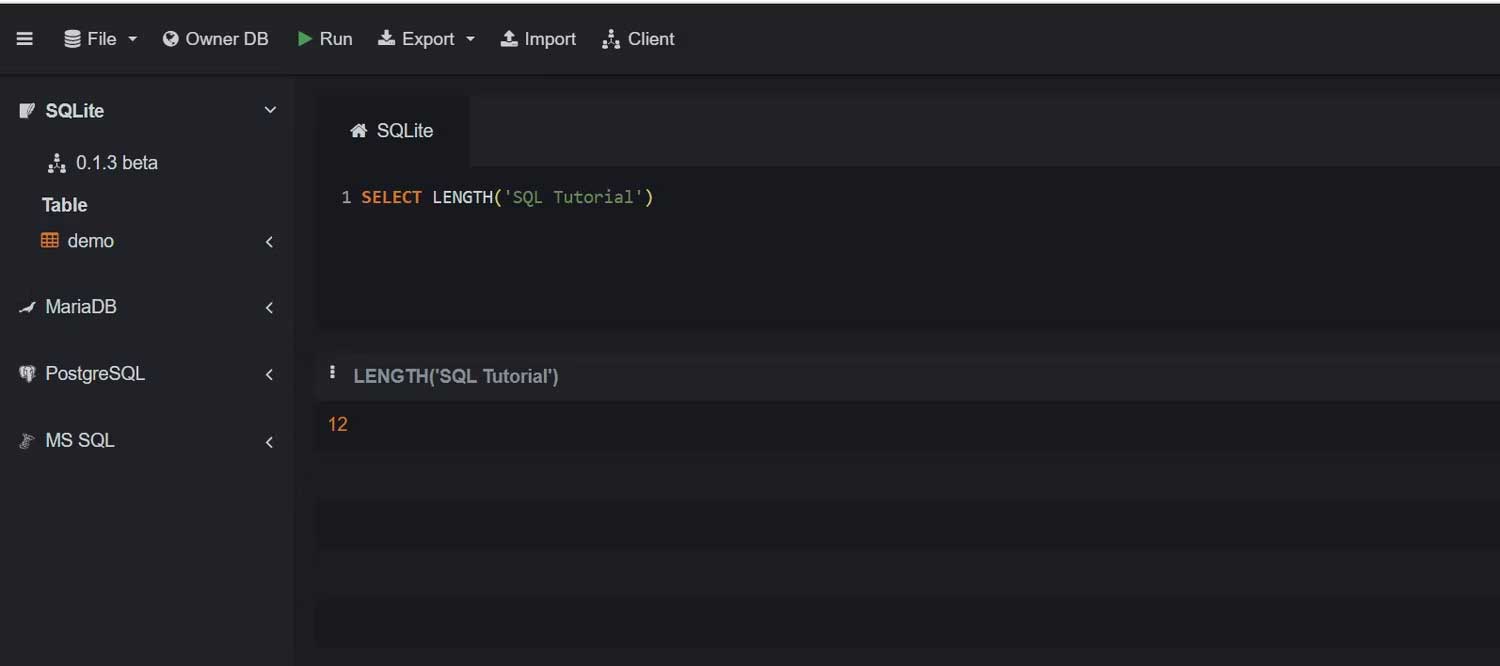Open the hamburger menu
The height and width of the screenshot is (666, 1500).
point(24,38)
